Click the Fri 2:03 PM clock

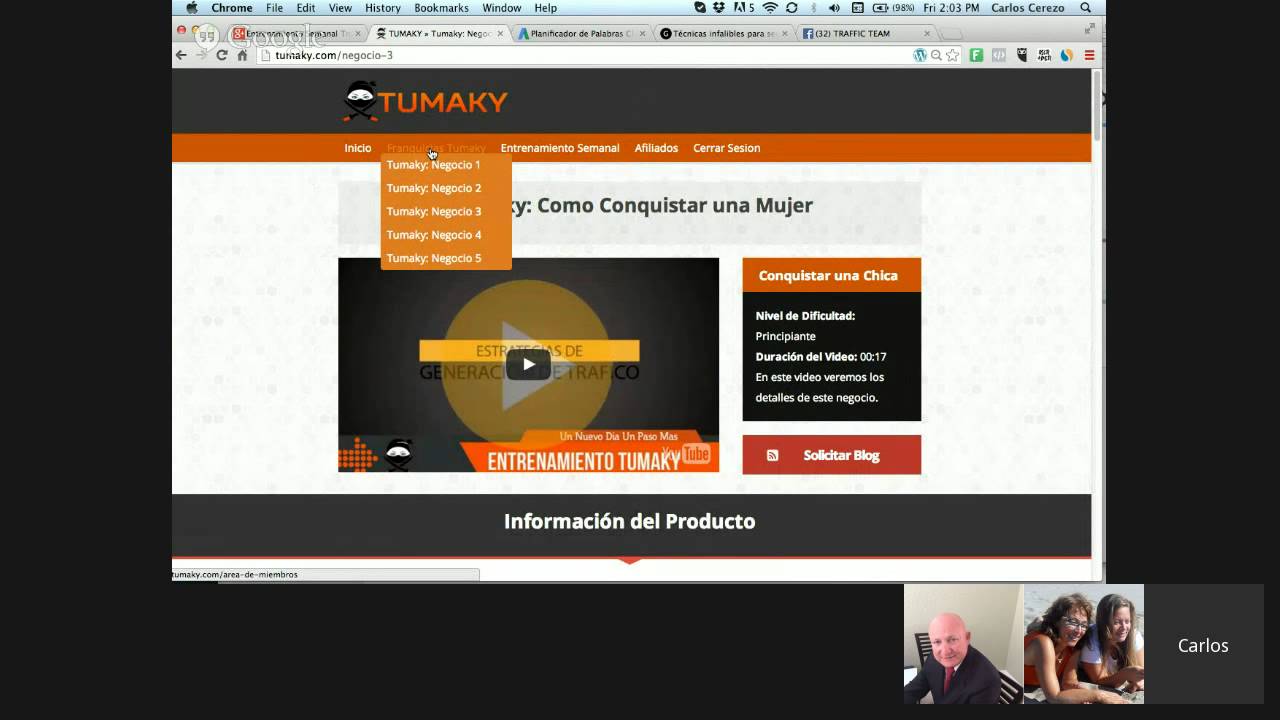point(951,7)
